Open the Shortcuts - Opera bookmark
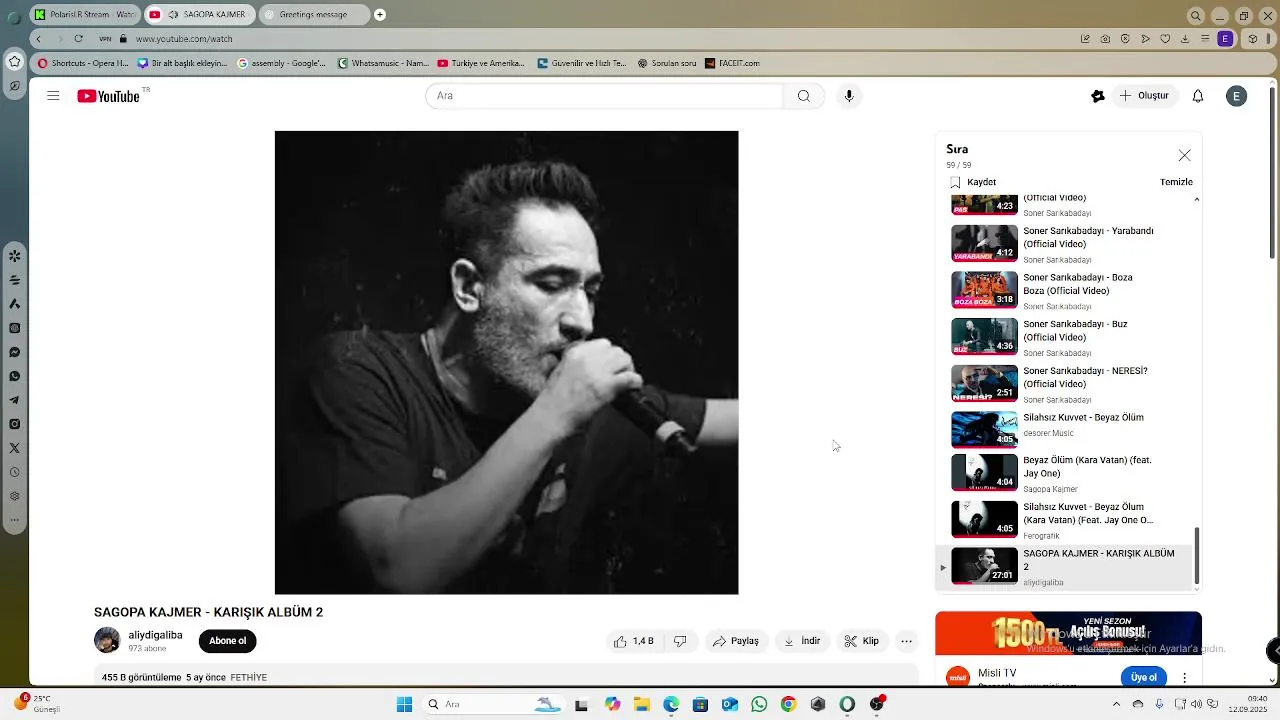This screenshot has height=720, width=1280. coord(83,63)
